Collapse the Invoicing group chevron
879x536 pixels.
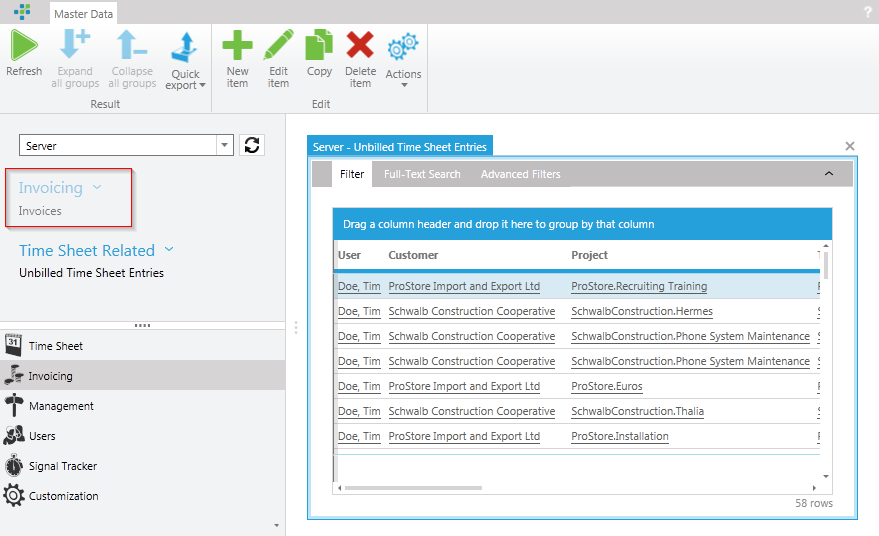(97, 187)
